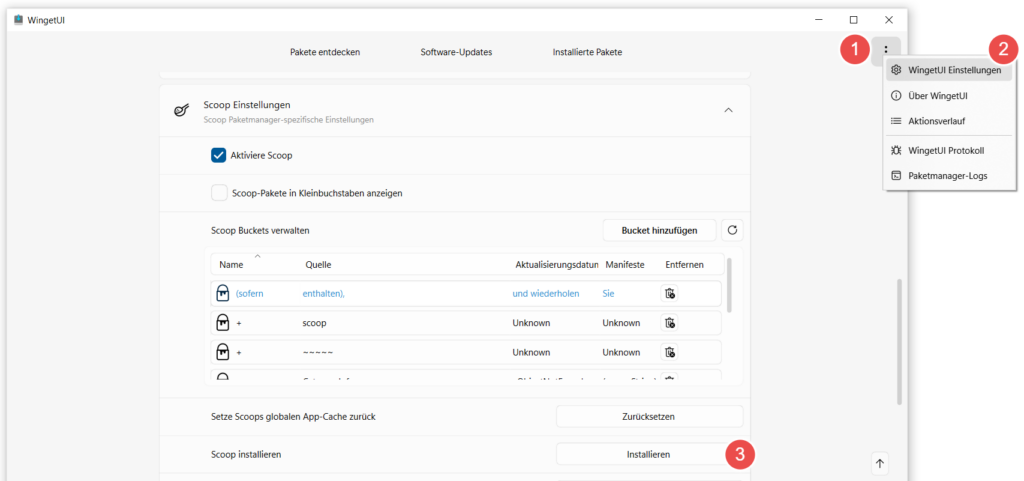Jump back to top with arrow button
The width and height of the screenshot is (1024, 481).
click(x=879, y=463)
